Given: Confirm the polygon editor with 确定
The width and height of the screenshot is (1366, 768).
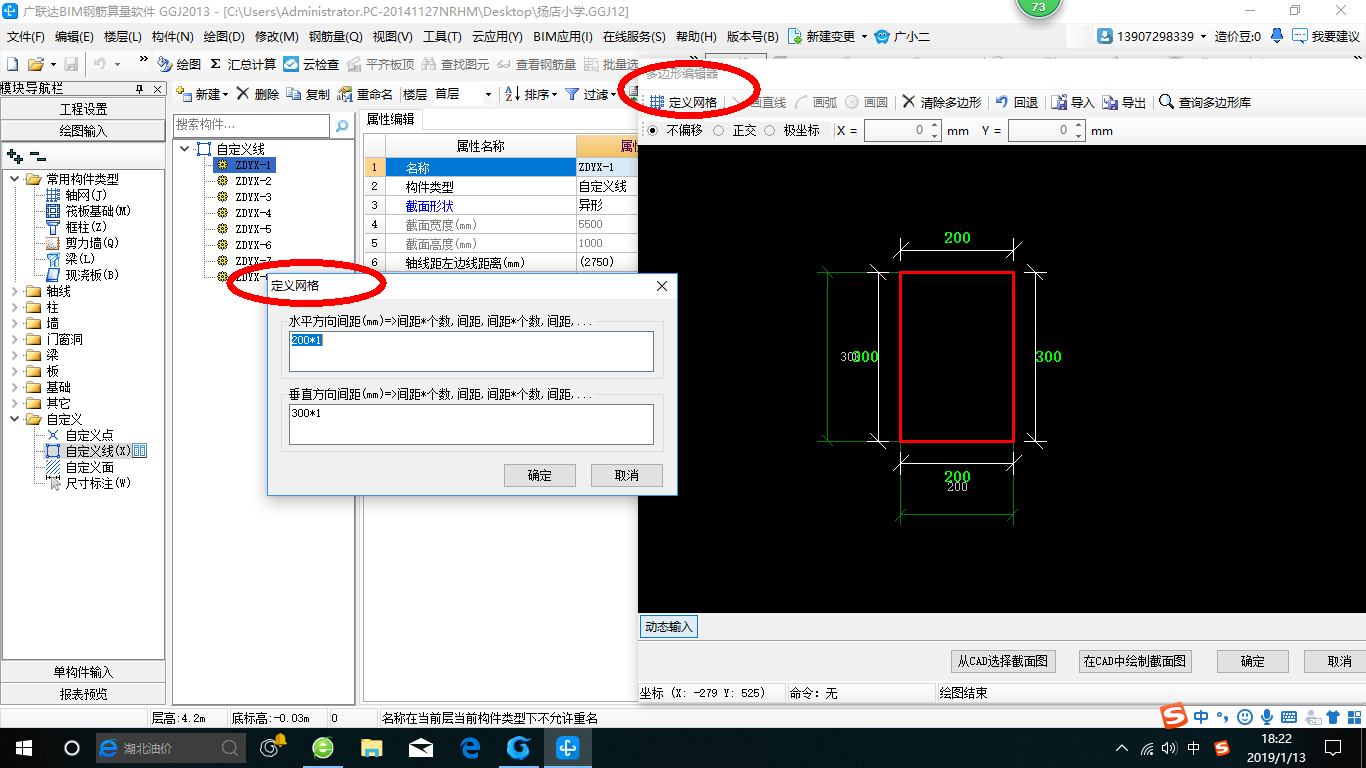Looking at the screenshot, I should tap(1252, 661).
